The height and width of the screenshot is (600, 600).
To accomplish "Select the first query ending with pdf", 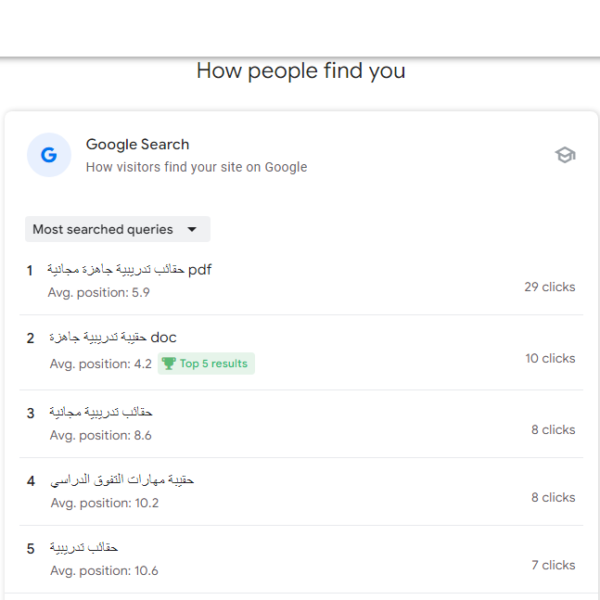I will 129,270.
